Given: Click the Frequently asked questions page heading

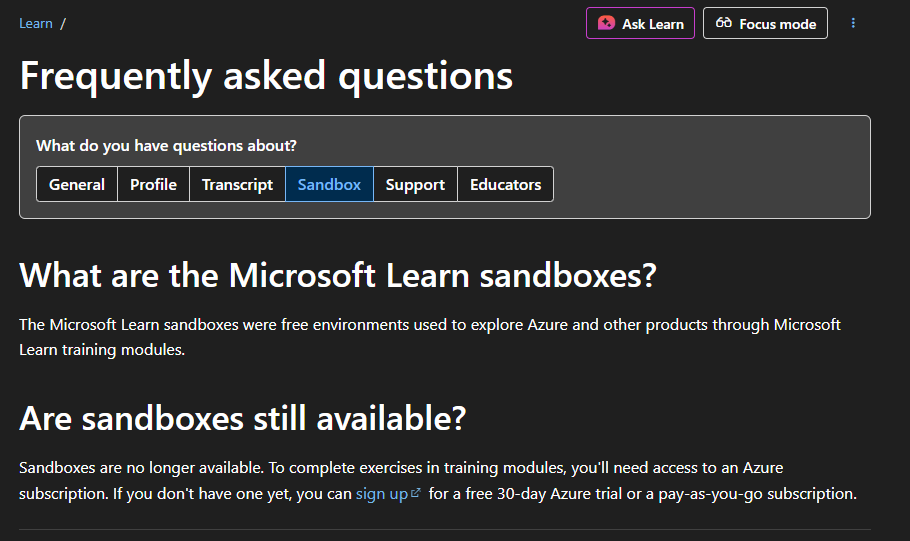Looking at the screenshot, I should coord(266,75).
